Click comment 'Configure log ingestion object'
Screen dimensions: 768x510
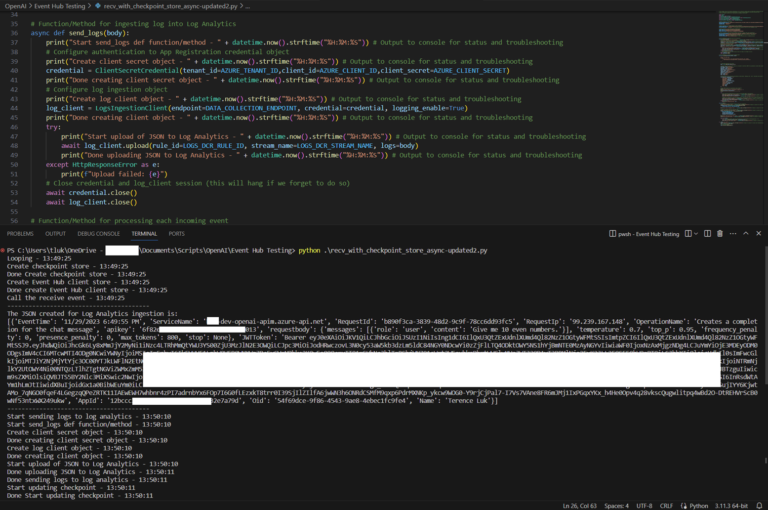(x=107, y=89)
